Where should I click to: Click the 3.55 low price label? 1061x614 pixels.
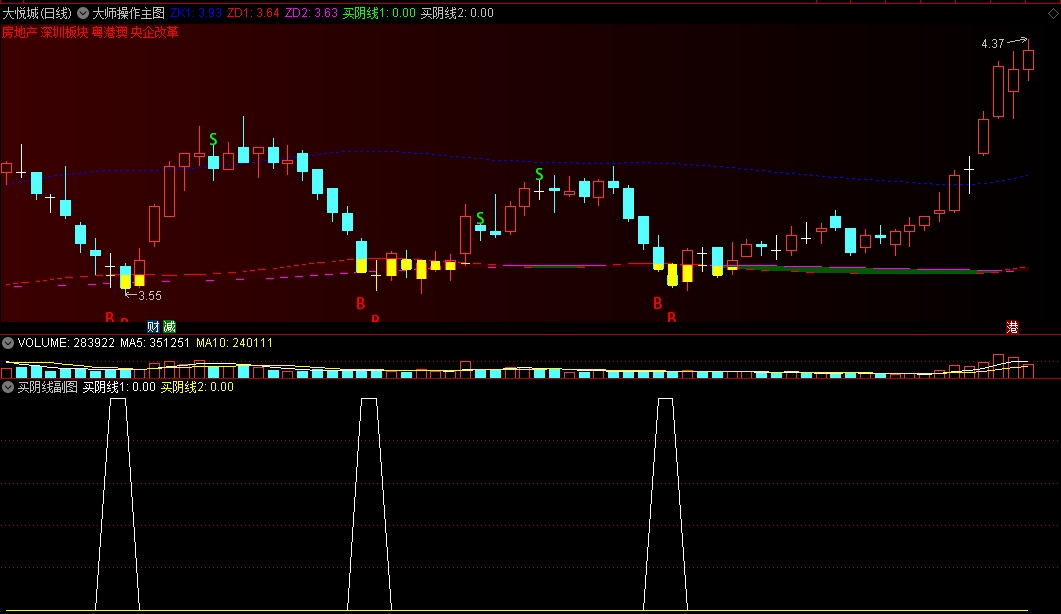[150, 296]
